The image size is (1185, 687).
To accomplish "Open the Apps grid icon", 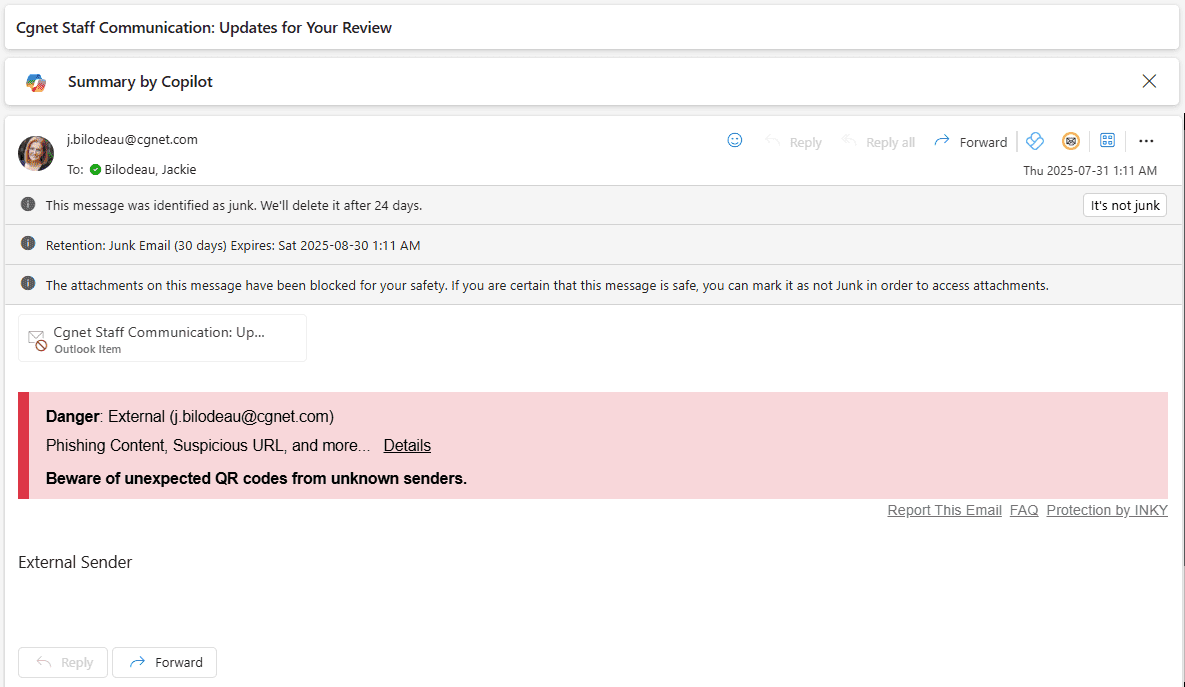I will coord(1107,140).
